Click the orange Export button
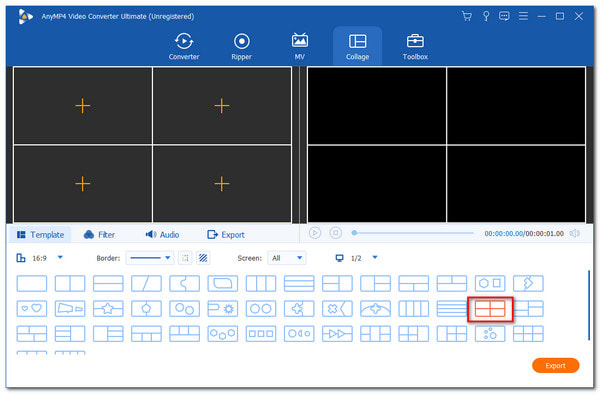Viewport: 600px width, 394px height. (555, 365)
